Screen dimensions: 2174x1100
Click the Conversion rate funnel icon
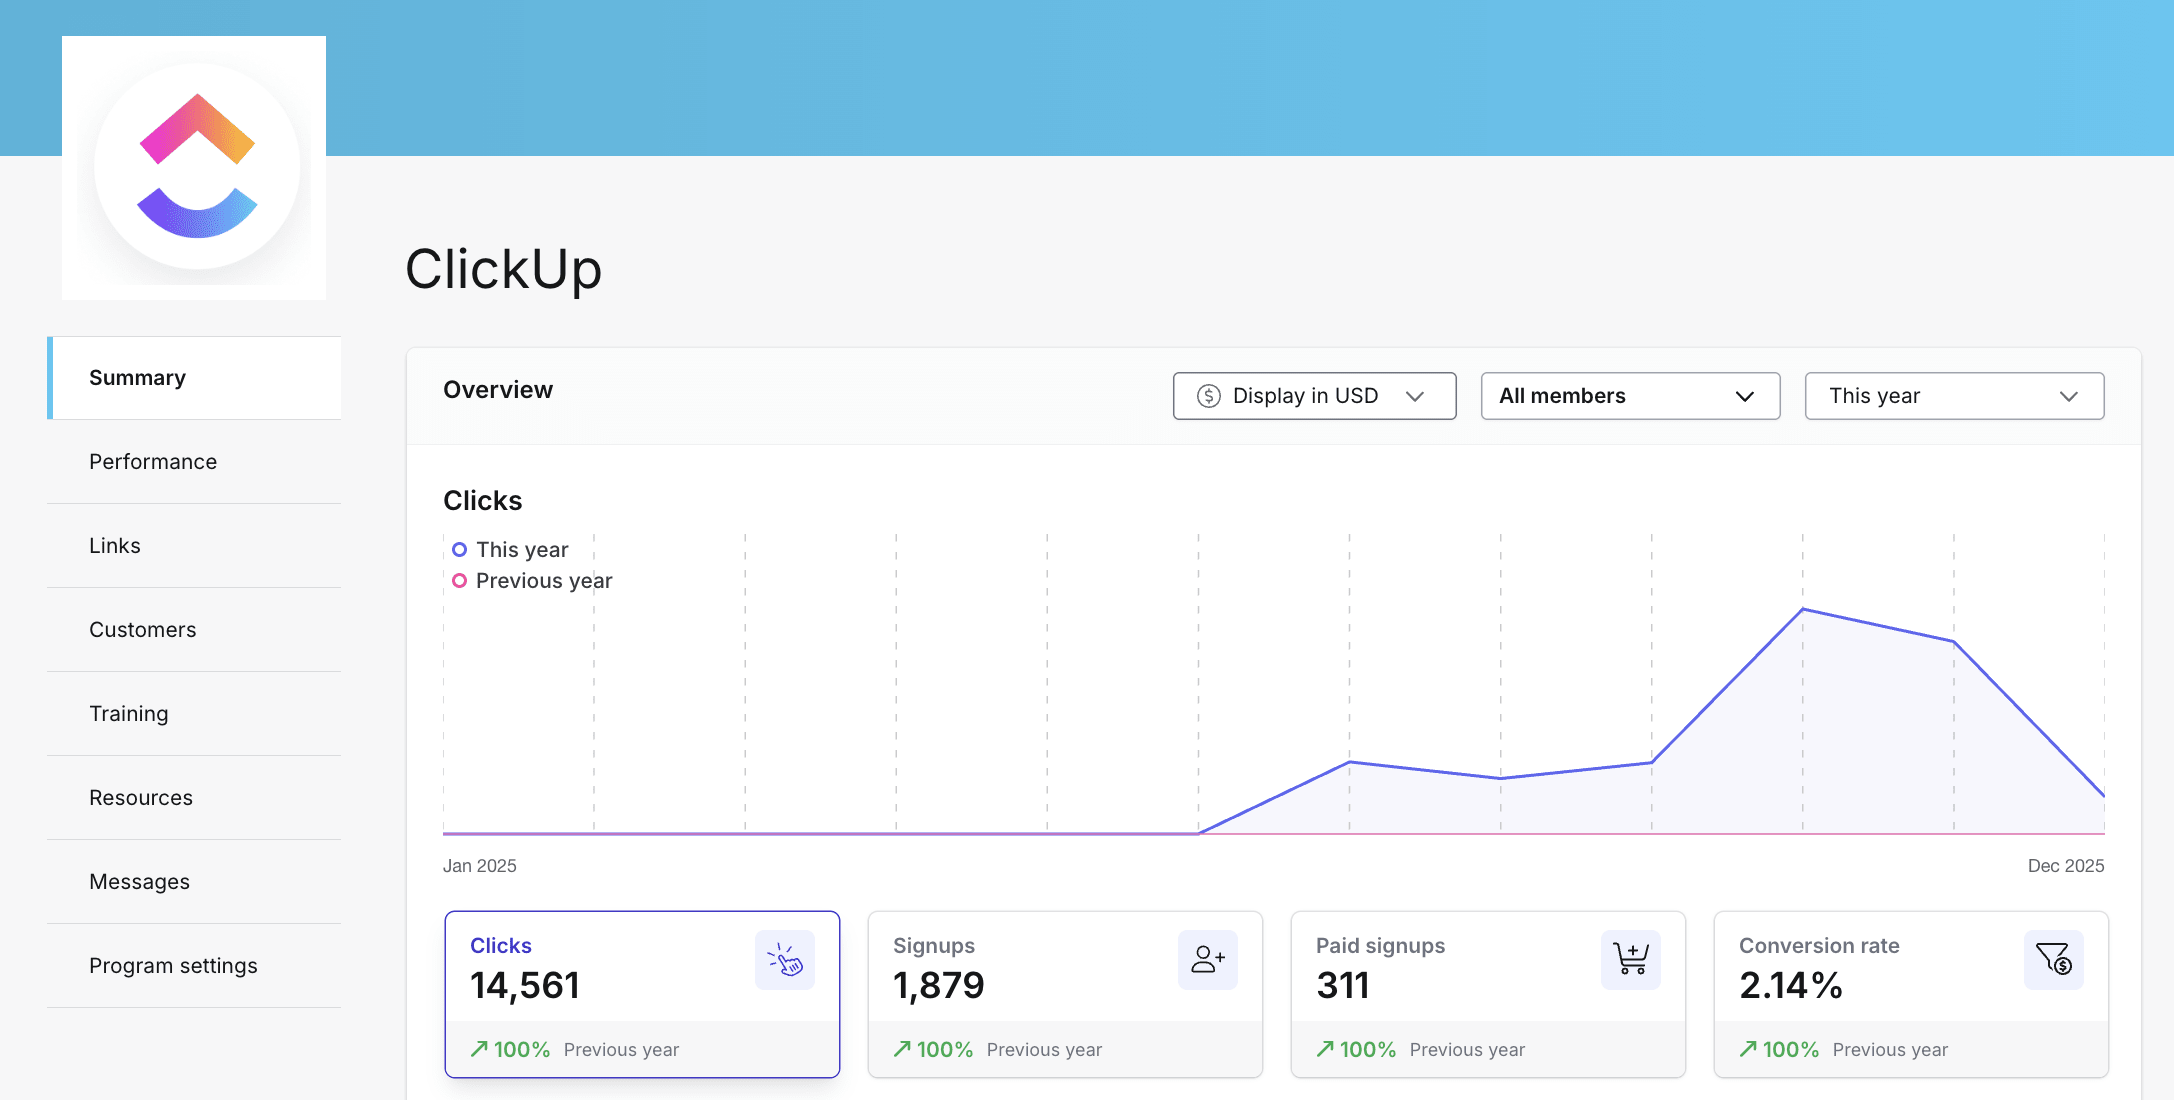pos(2054,960)
